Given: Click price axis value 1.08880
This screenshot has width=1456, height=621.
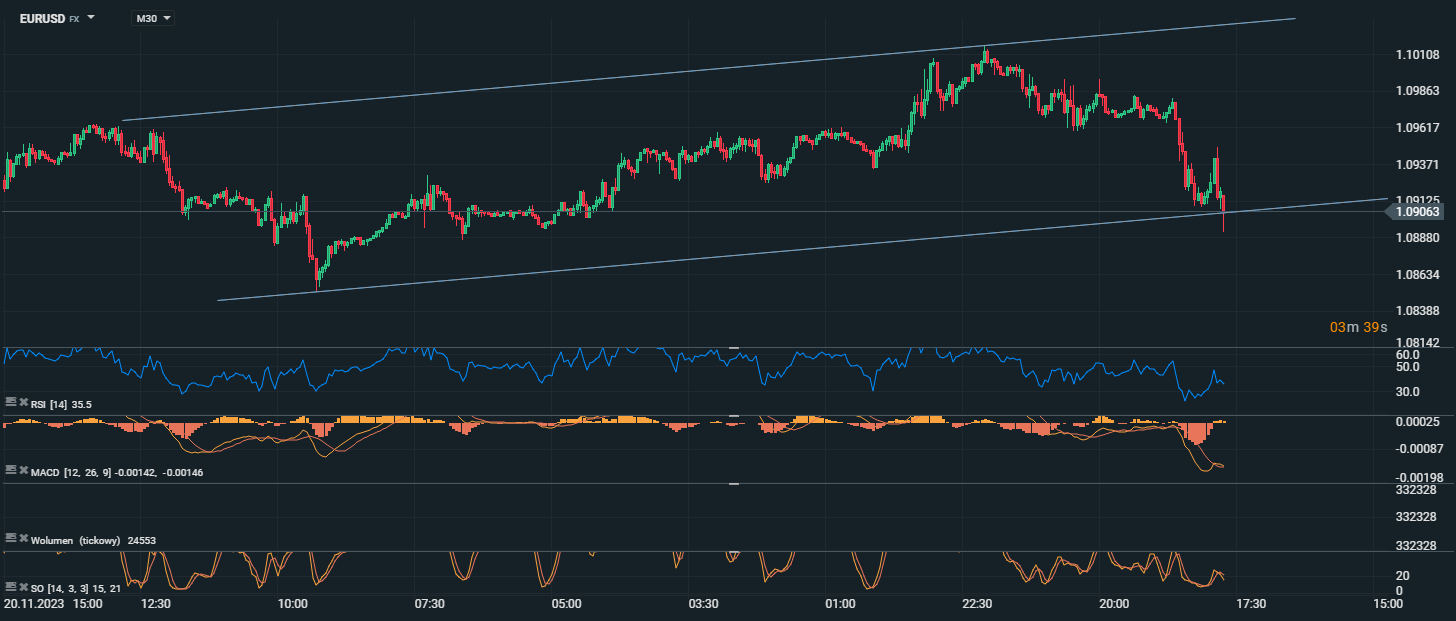Looking at the screenshot, I should 1417,238.
